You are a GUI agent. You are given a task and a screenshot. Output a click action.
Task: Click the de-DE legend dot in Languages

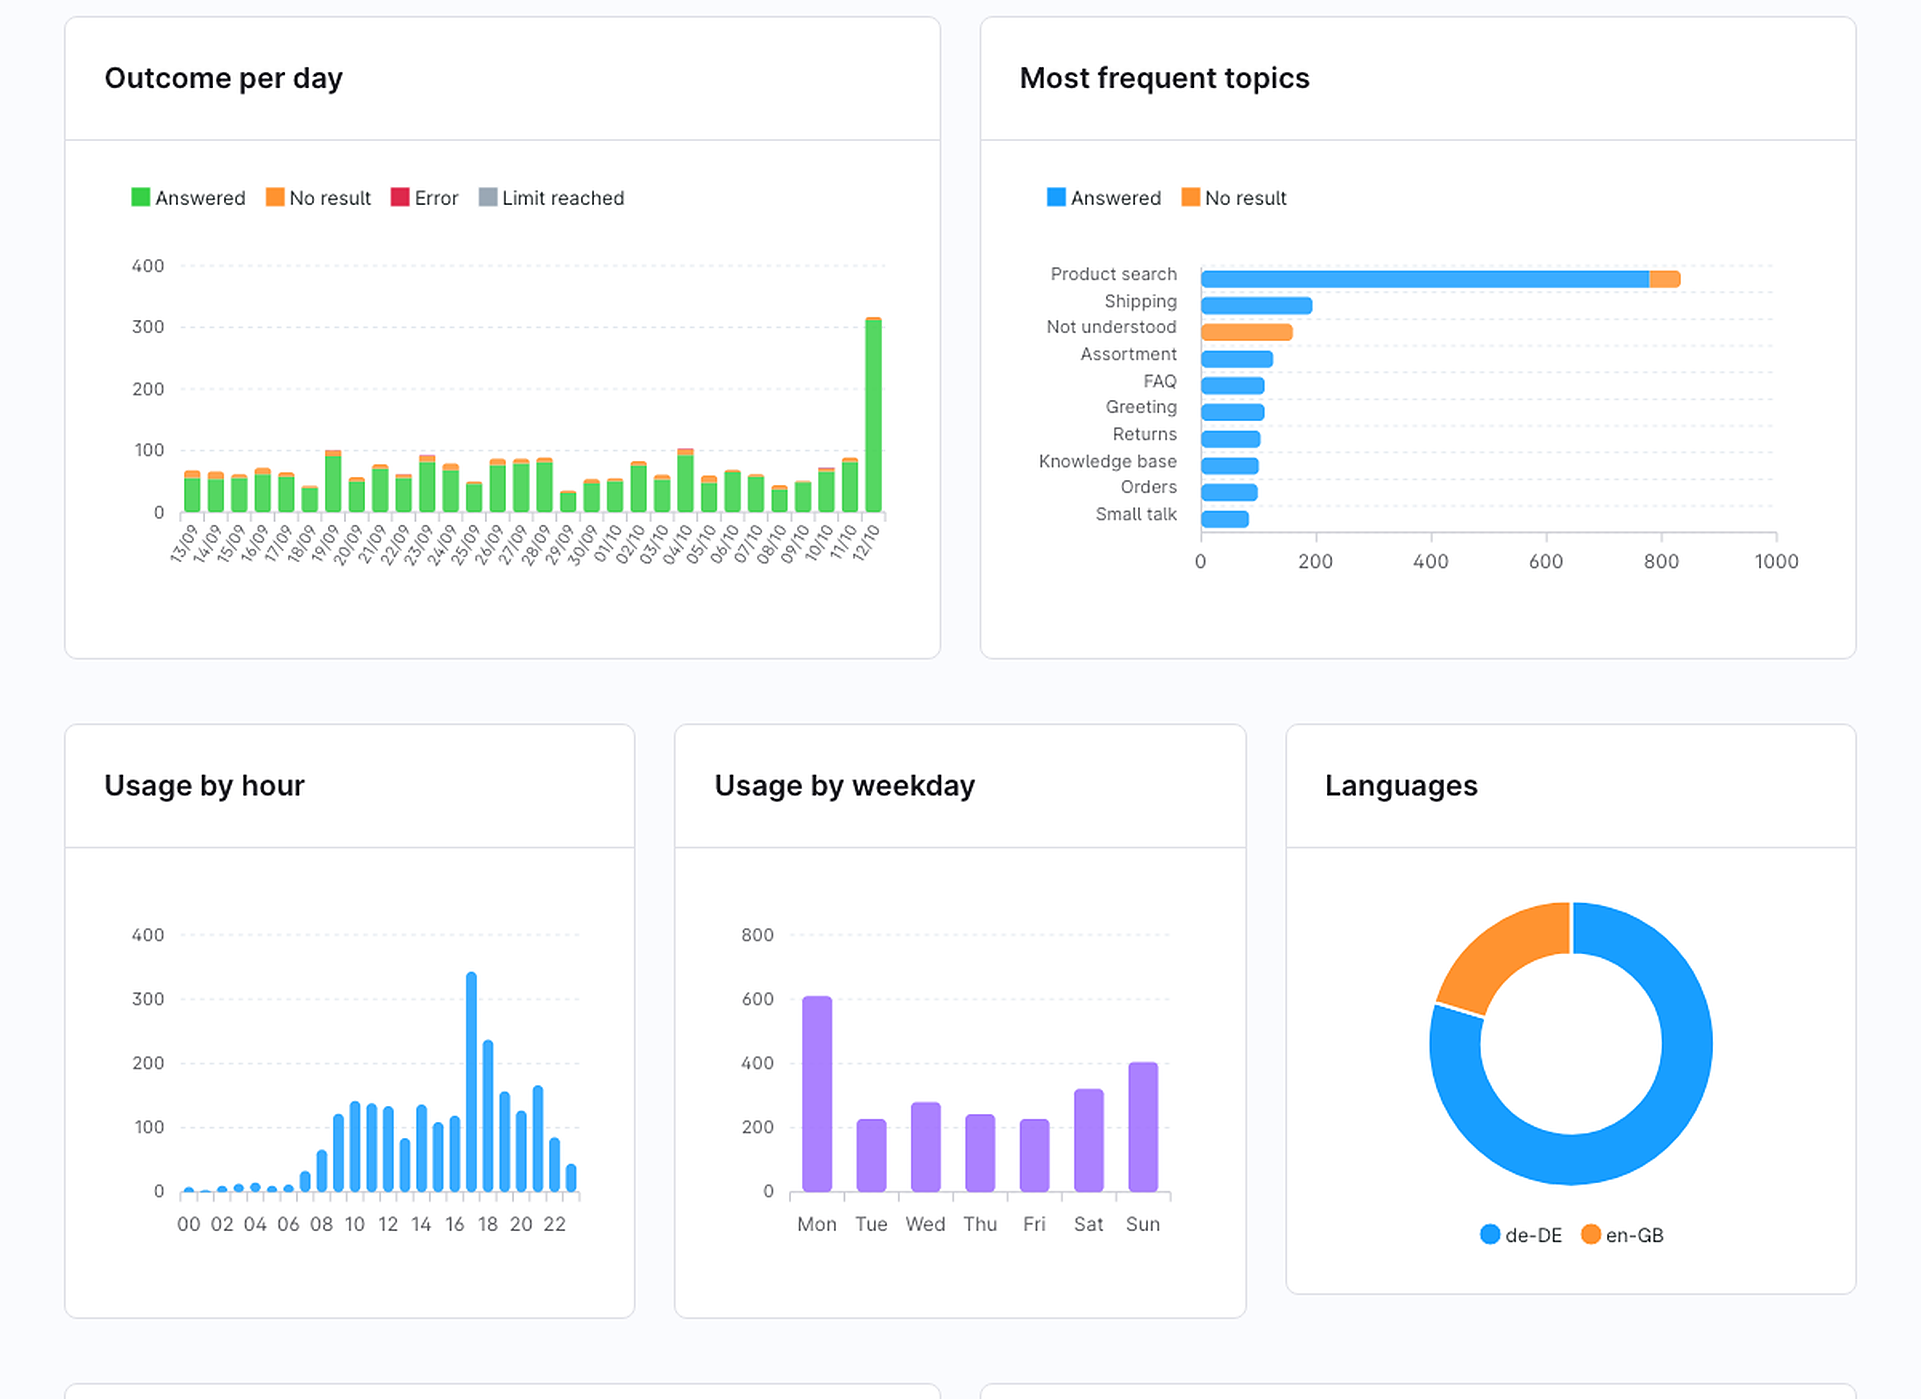[1490, 1234]
